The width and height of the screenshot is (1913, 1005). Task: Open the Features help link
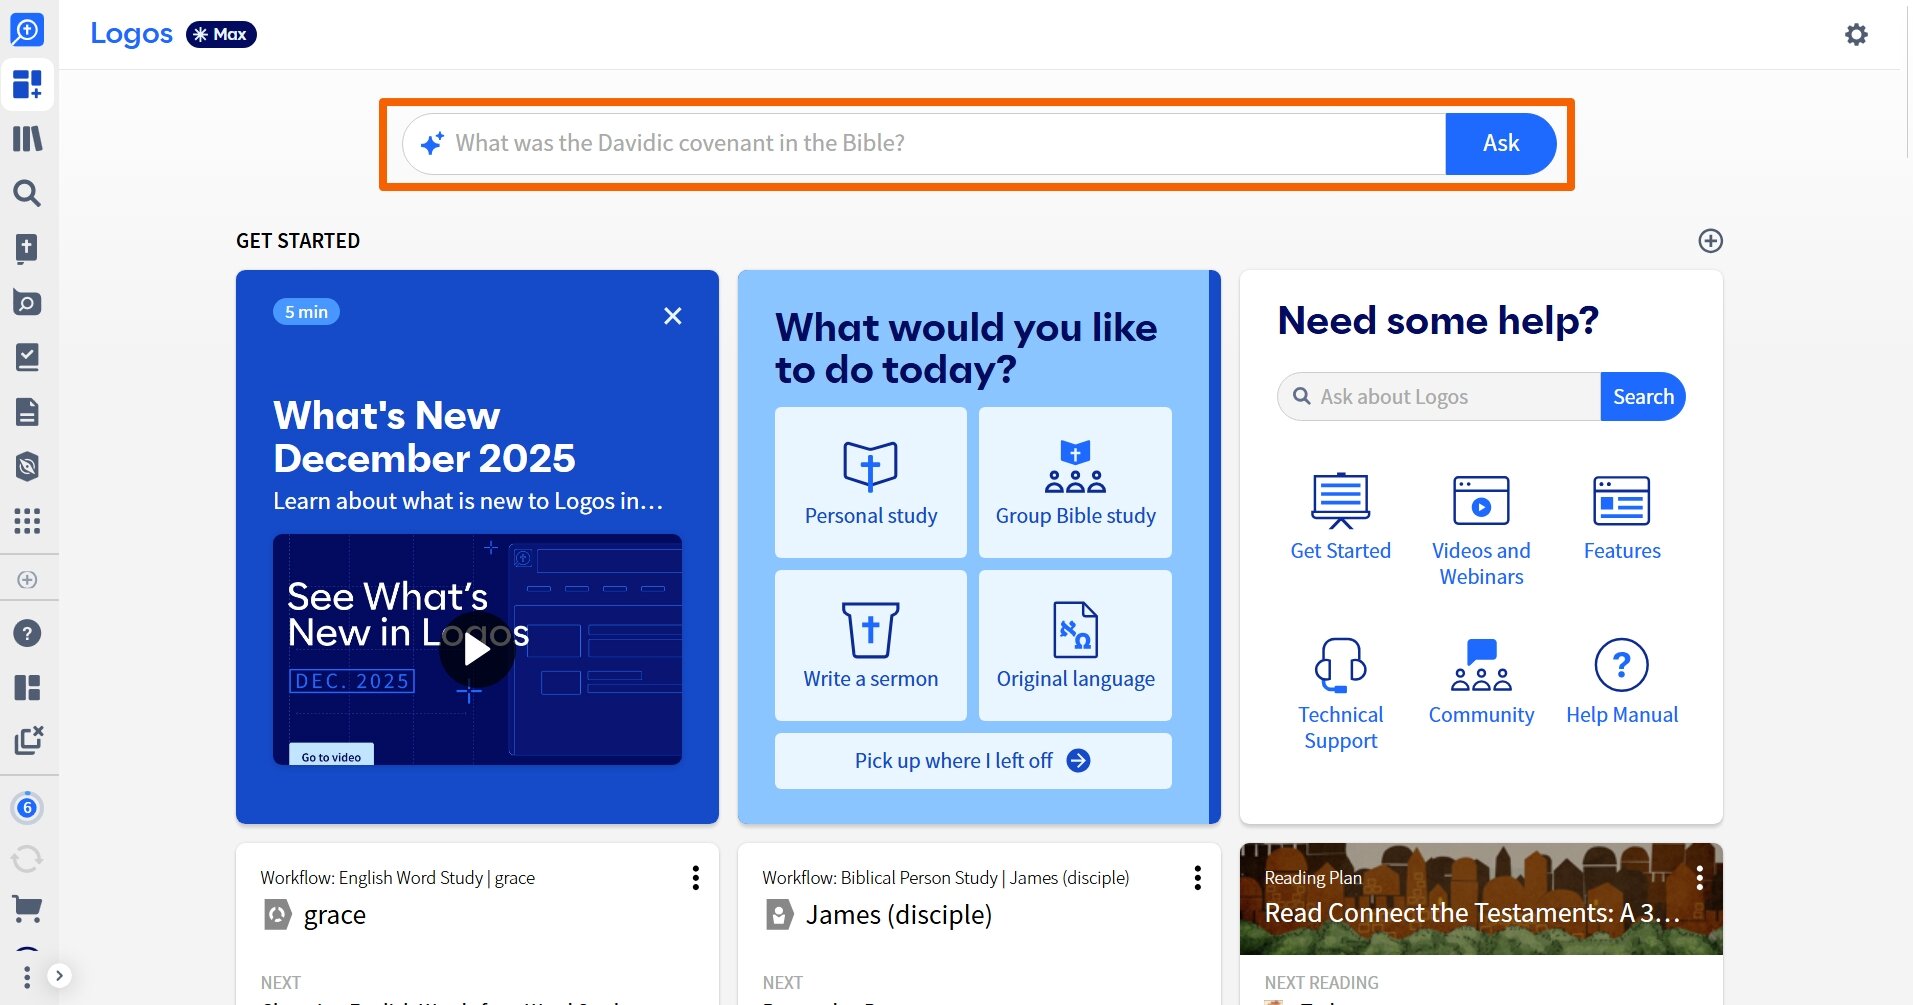coord(1621,517)
